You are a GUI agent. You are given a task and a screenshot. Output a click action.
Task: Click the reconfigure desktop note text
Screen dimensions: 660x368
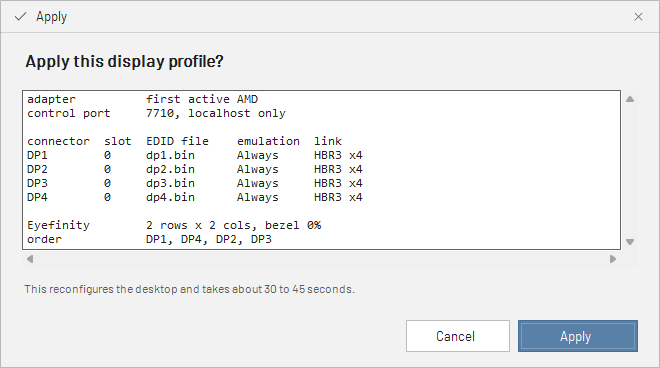coord(189,289)
